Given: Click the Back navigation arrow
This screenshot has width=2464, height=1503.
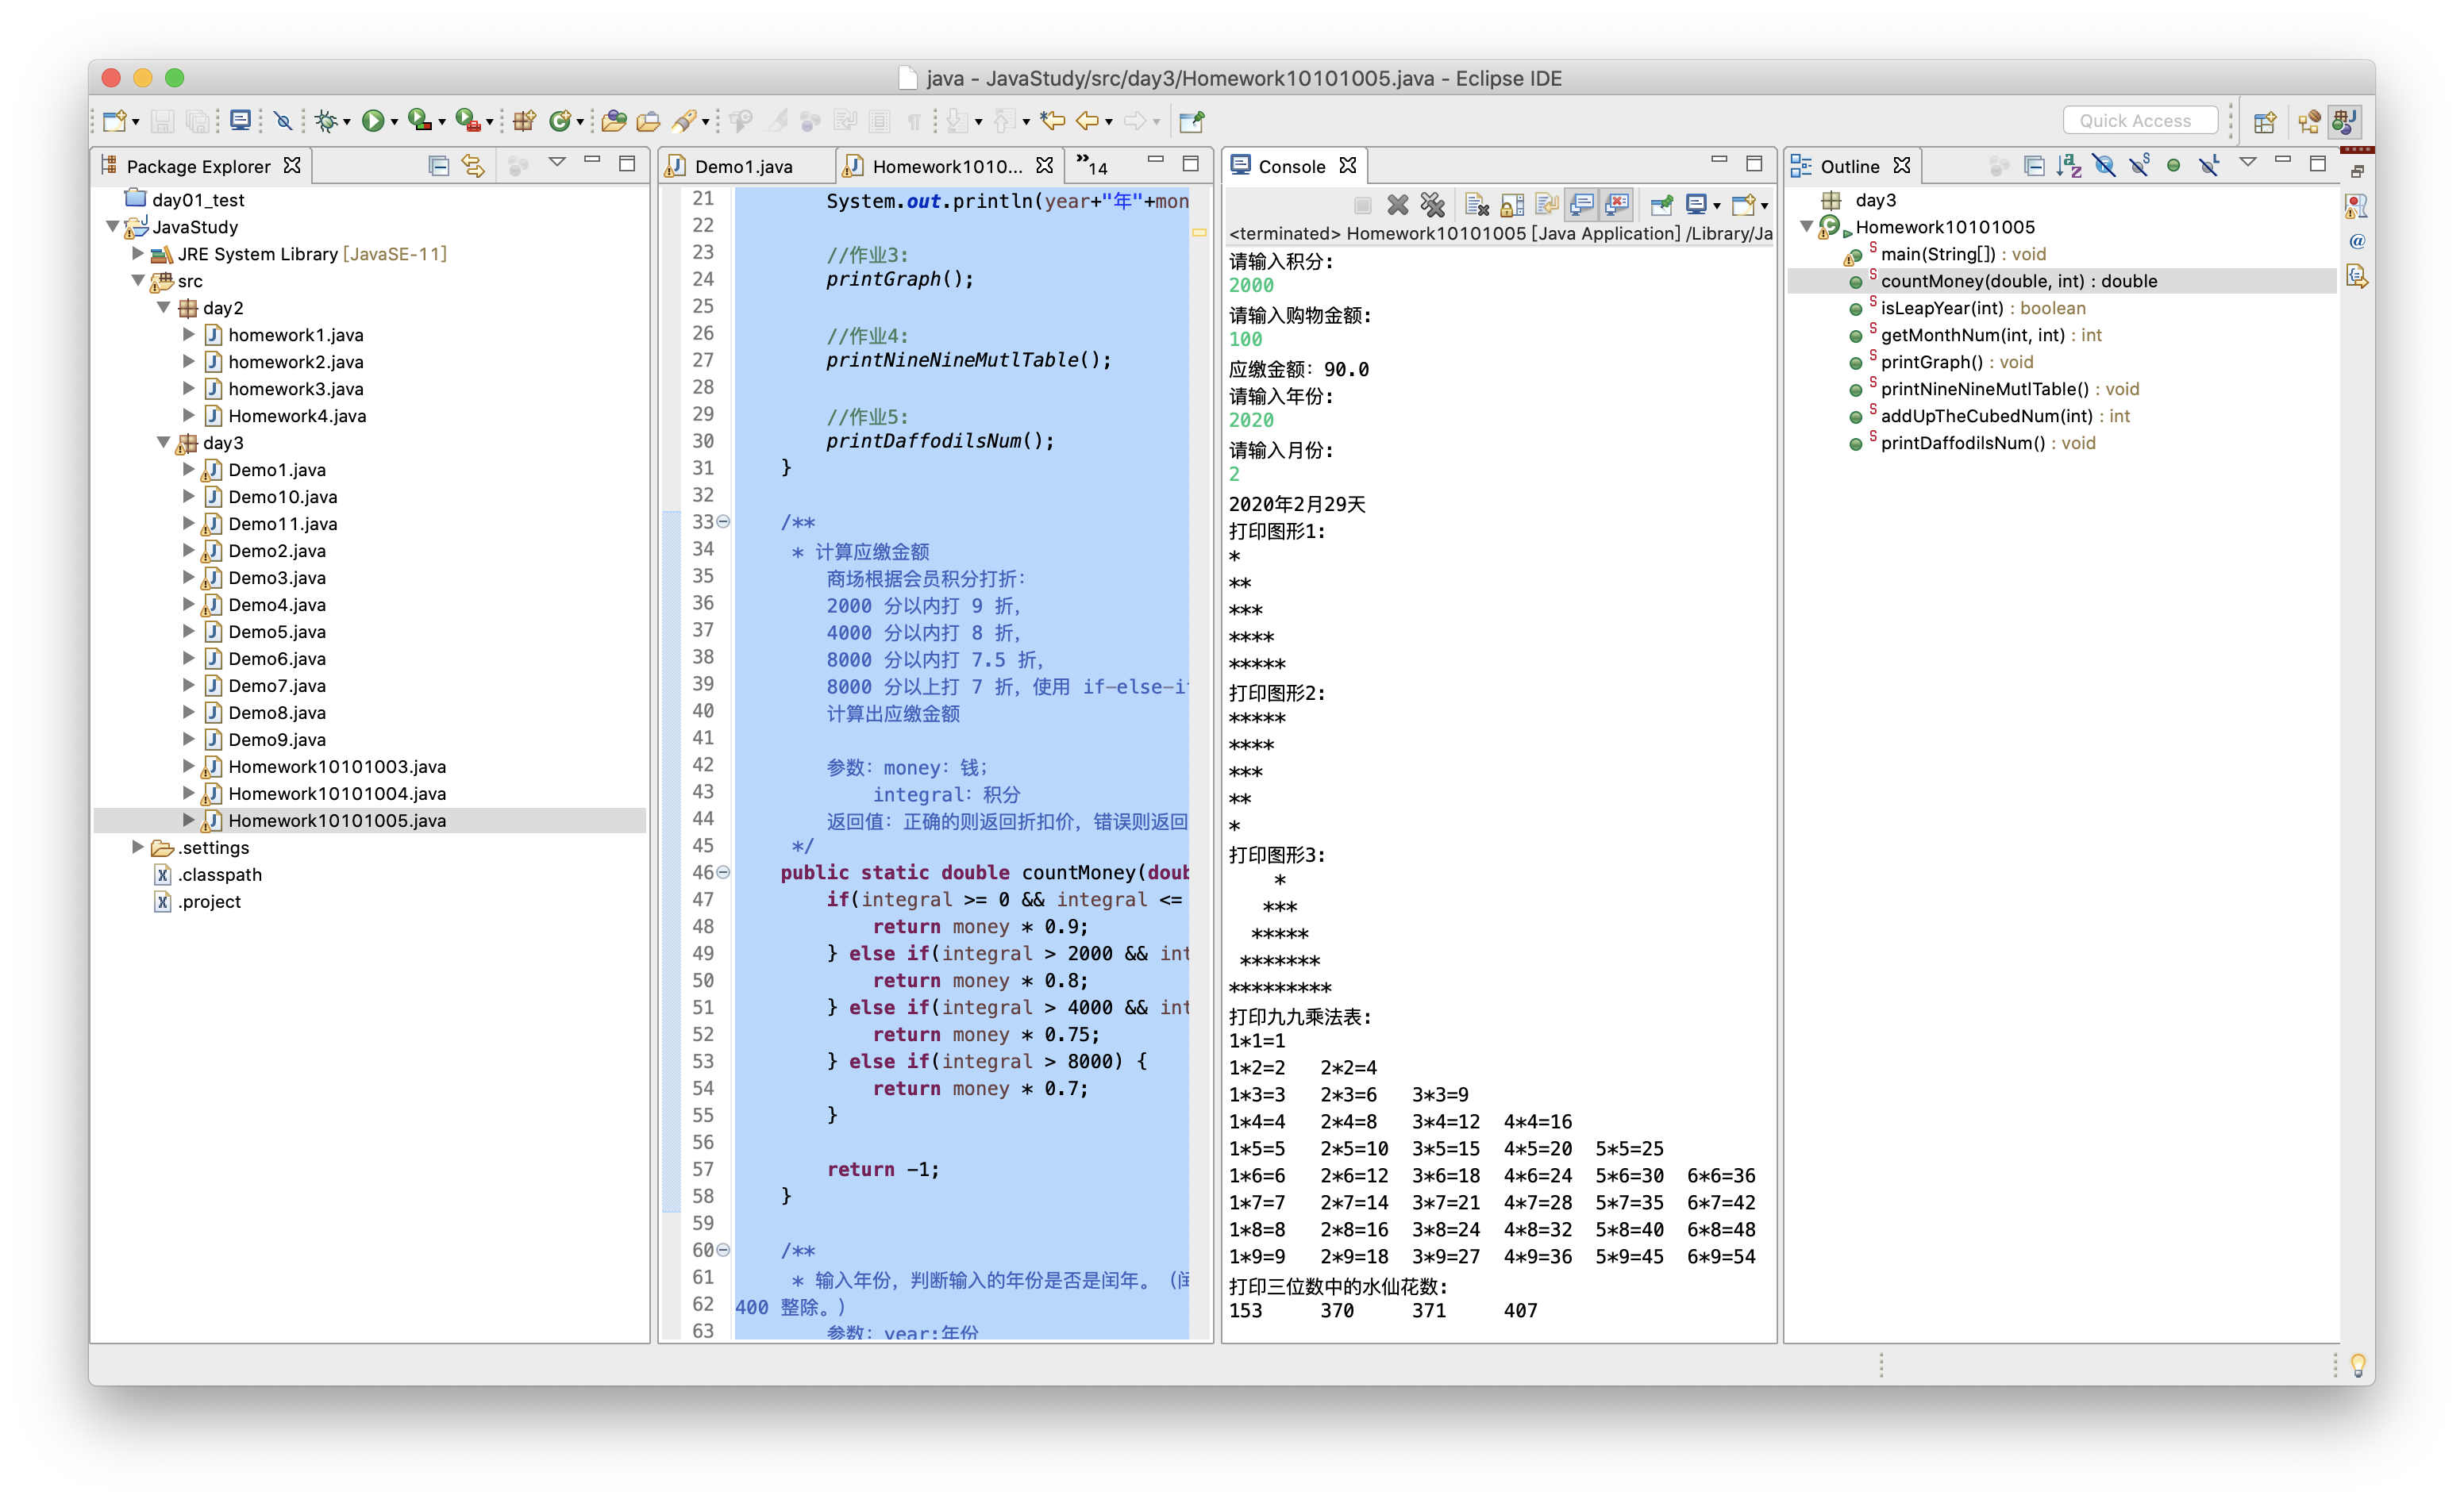Looking at the screenshot, I should [1087, 121].
